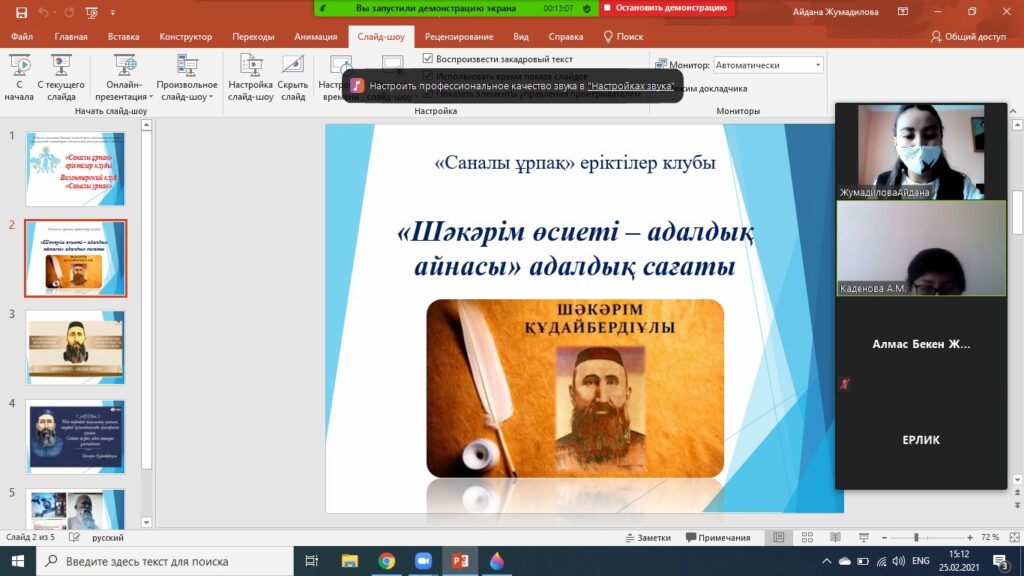Click Остановить демонстрацию button

point(665,8)
